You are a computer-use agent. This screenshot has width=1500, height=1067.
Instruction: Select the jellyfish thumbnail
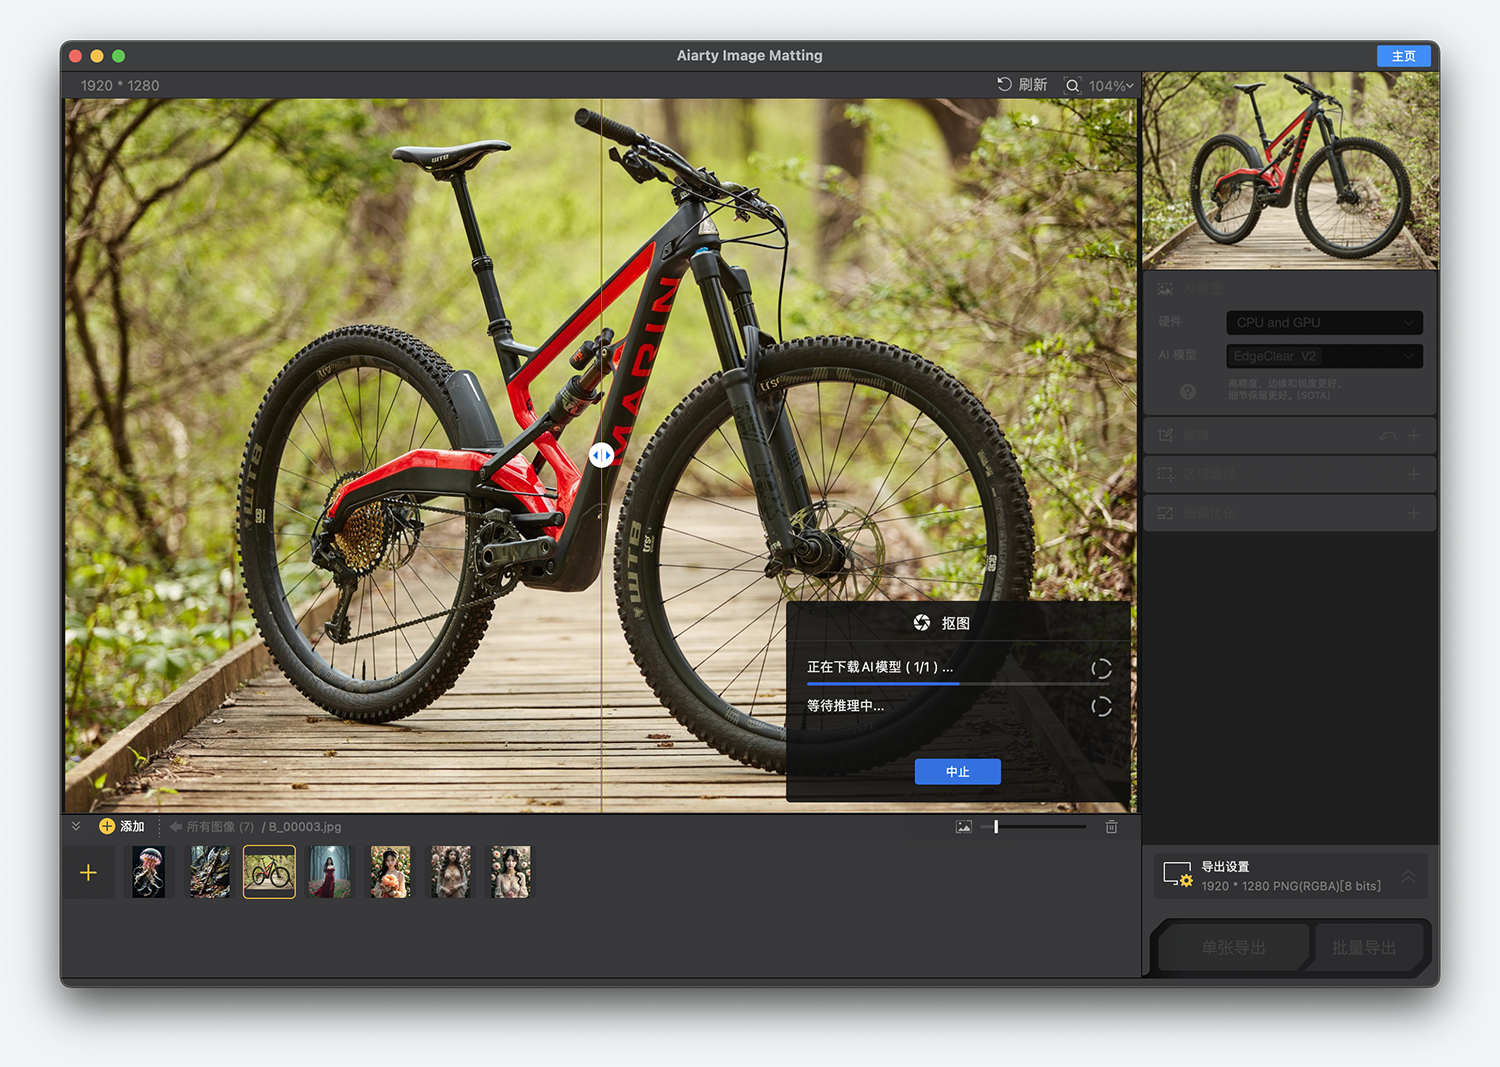tap(149, 872)
